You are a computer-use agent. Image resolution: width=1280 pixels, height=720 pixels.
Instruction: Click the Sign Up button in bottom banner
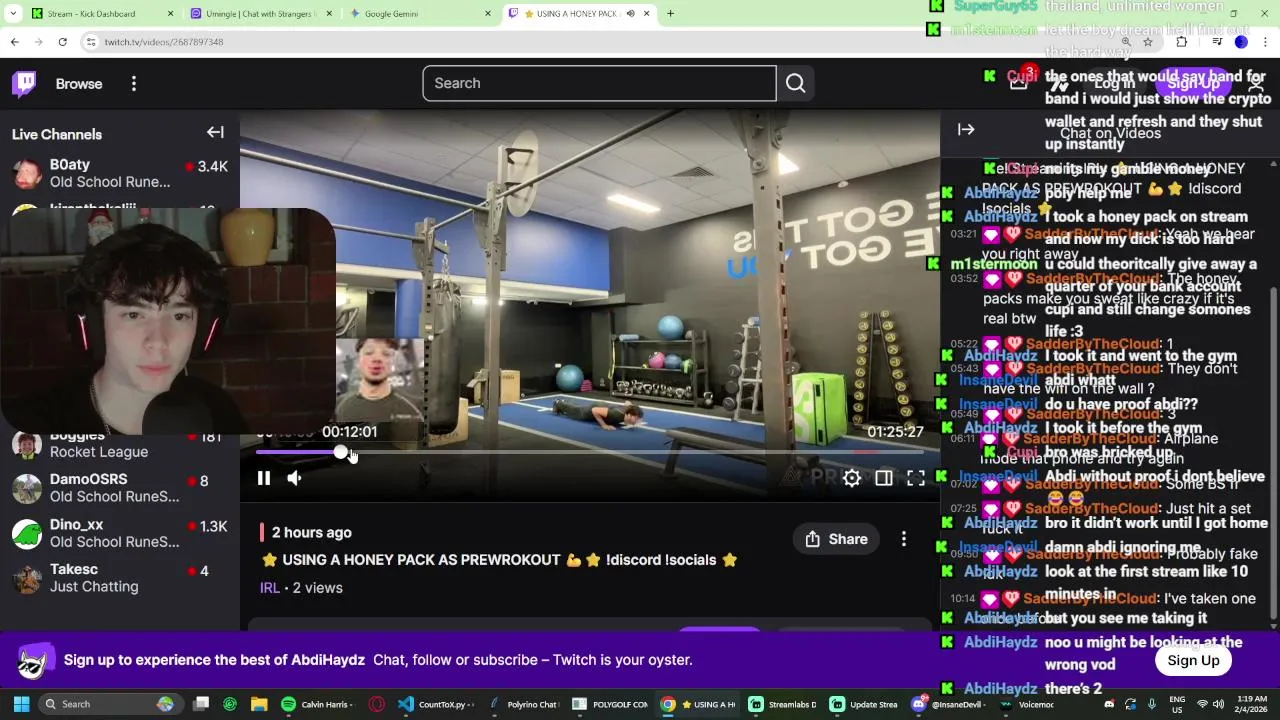tap(1193, 660)
